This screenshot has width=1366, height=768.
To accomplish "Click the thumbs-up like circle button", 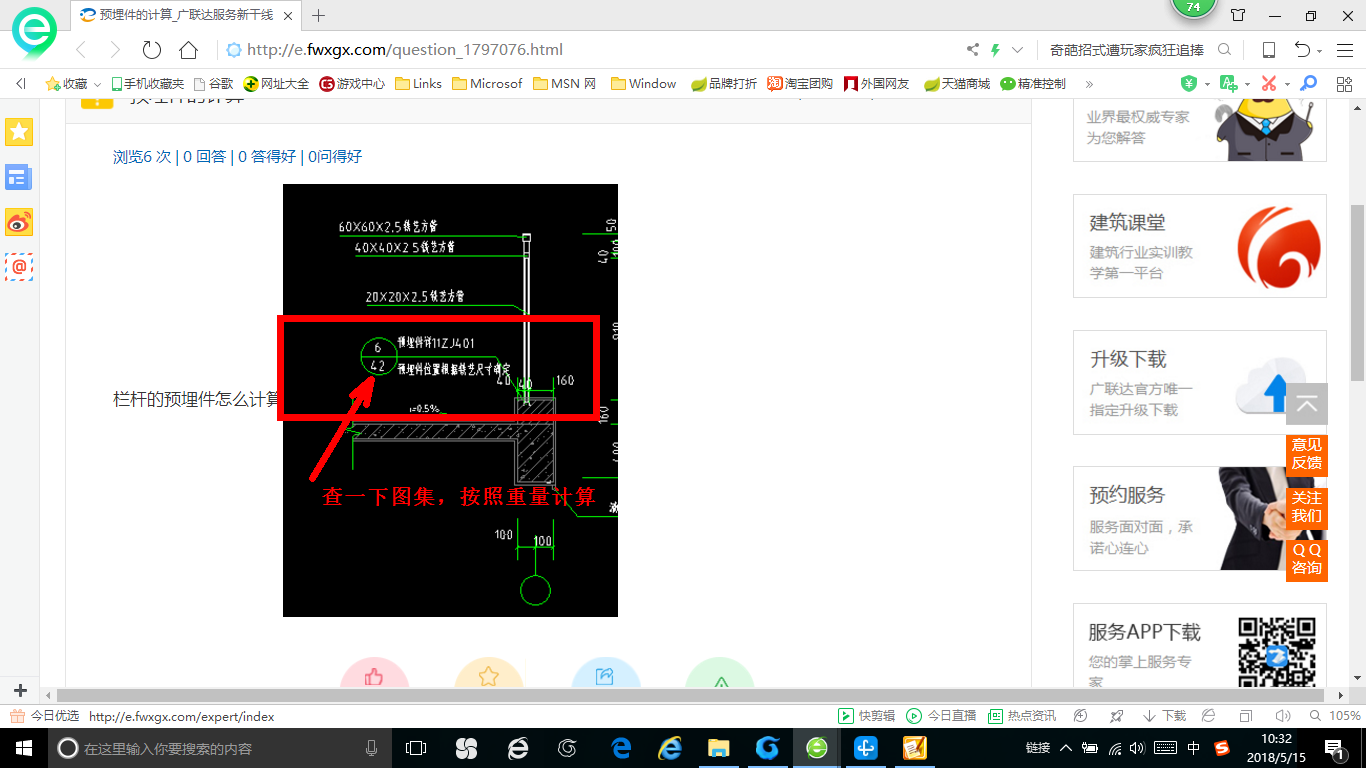I will point(374,675).
